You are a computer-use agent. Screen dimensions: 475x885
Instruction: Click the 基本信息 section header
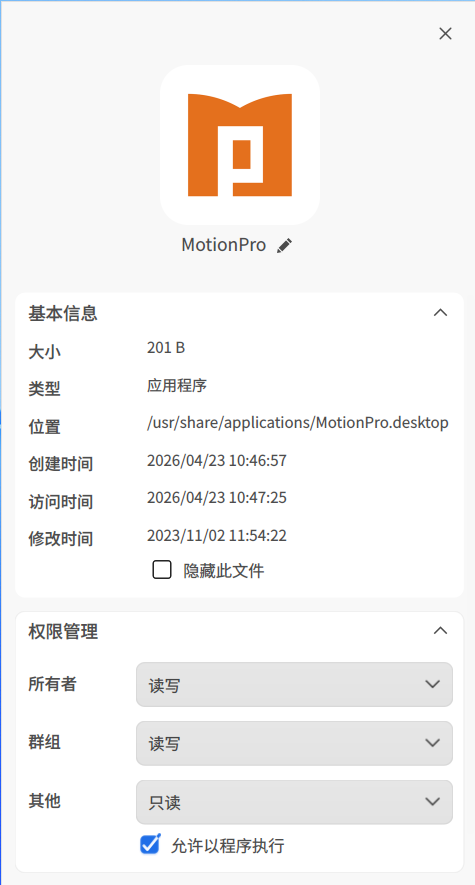coord(63,313)
